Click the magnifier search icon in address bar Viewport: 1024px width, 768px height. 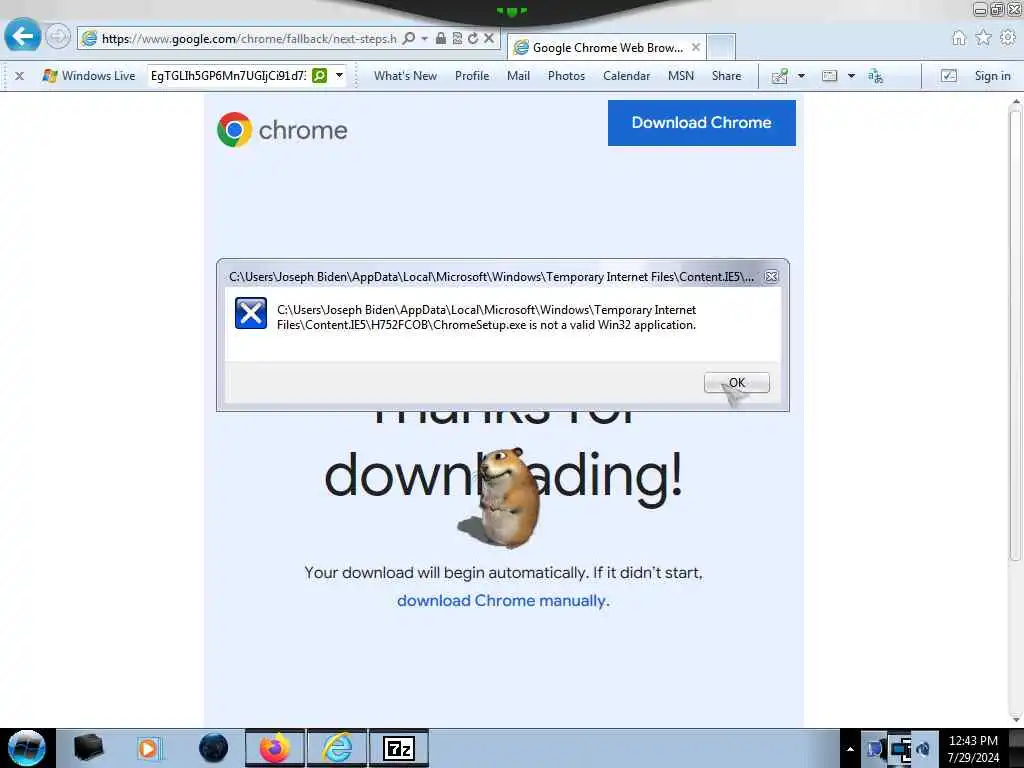[409, 39]
